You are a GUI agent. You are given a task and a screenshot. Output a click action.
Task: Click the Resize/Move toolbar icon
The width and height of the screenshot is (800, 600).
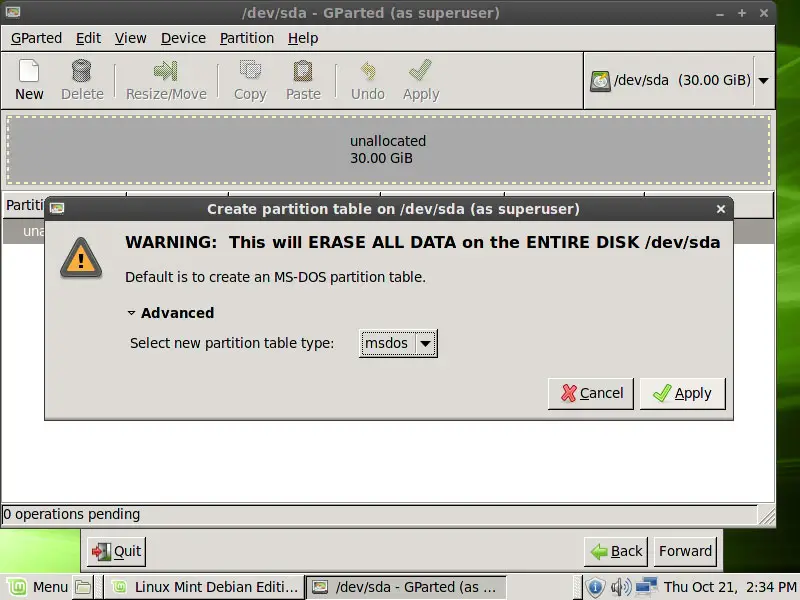coord(166,71)
